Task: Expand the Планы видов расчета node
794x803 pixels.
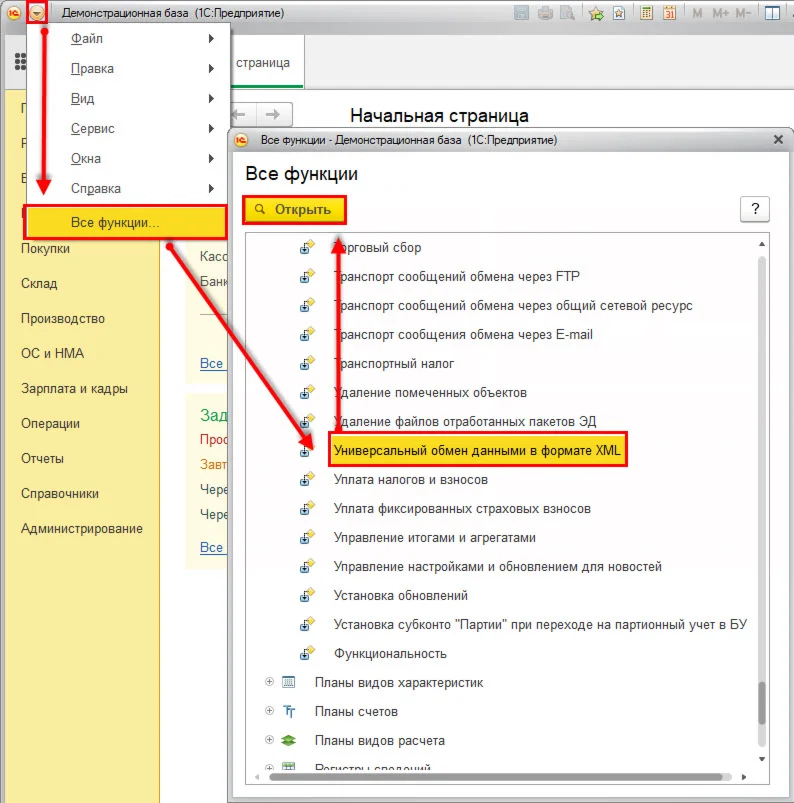Action: (x=269, y=739)
